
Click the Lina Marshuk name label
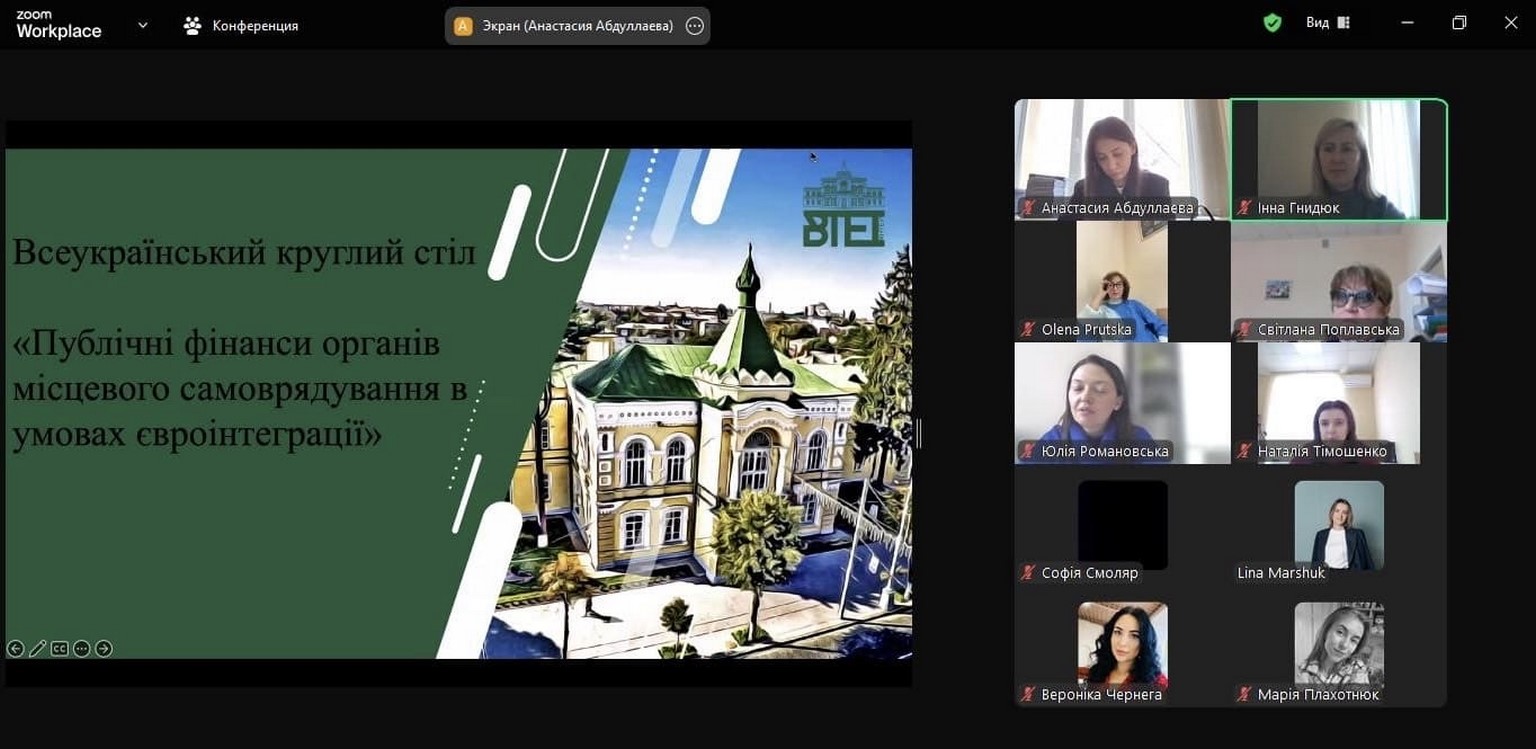point(1280,573)
